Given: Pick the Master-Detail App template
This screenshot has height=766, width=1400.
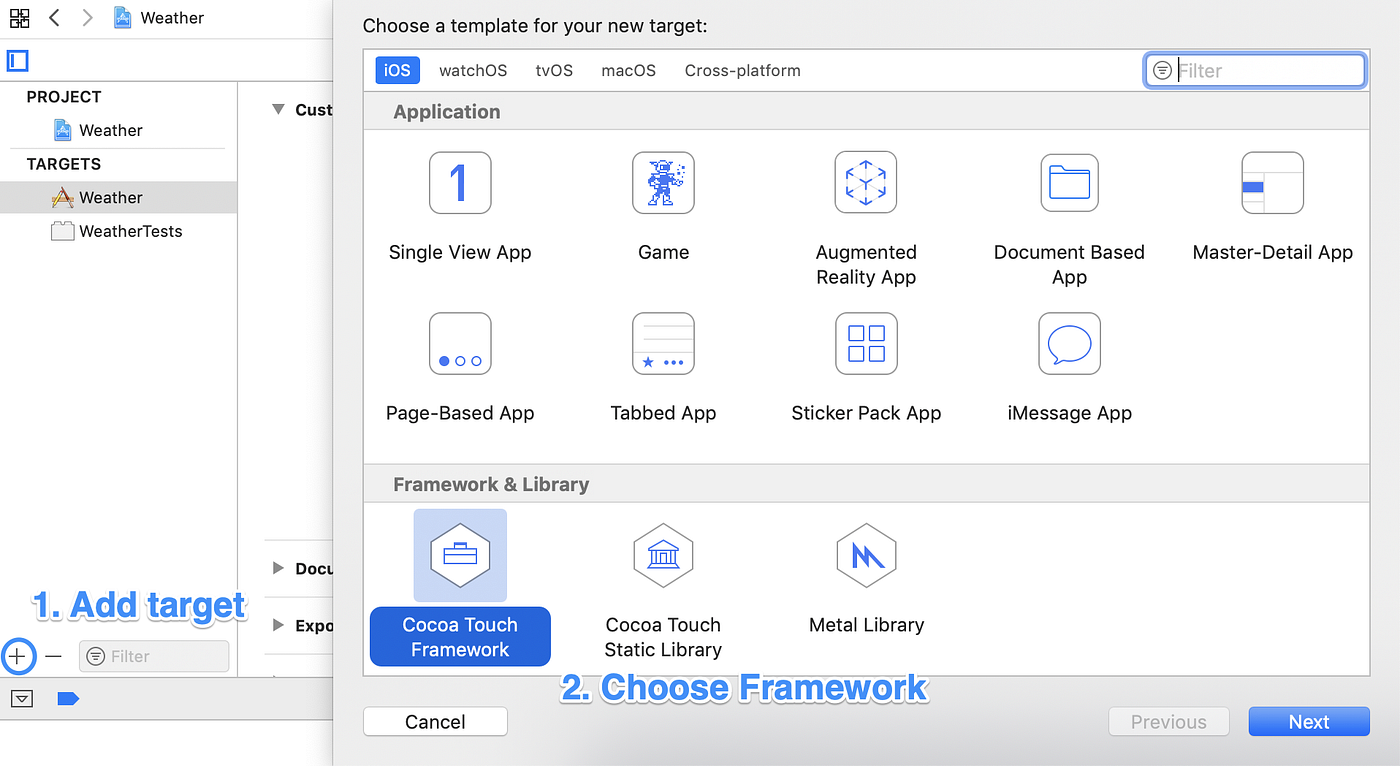Looking at the screenshot, I should click(1272, 200).
